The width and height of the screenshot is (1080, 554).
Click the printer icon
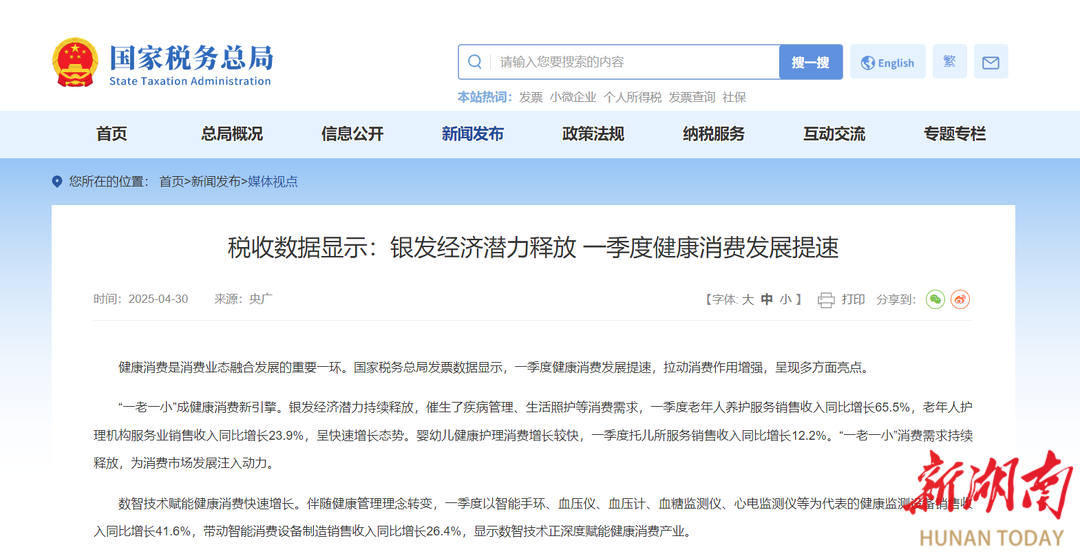click(826, 300)
